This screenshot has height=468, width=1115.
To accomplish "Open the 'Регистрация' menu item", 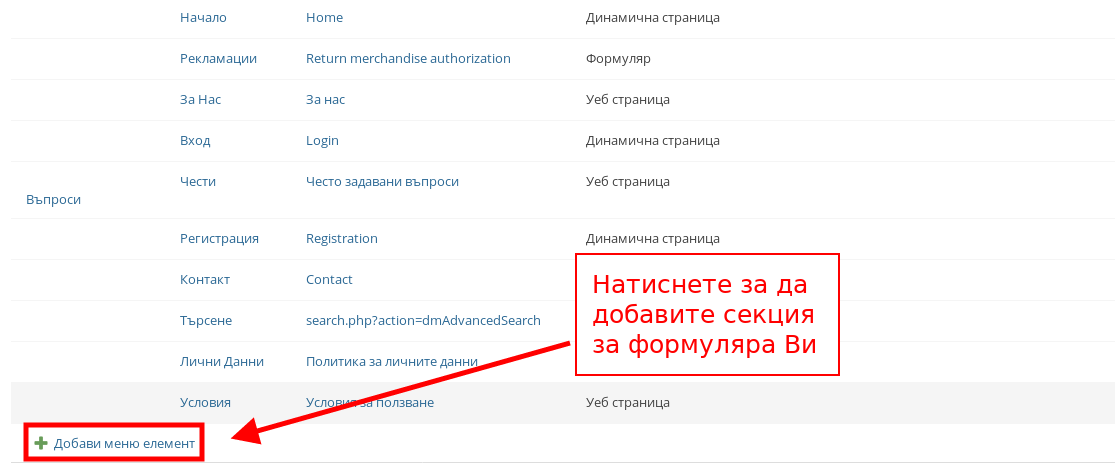I will tap(219, 239).
